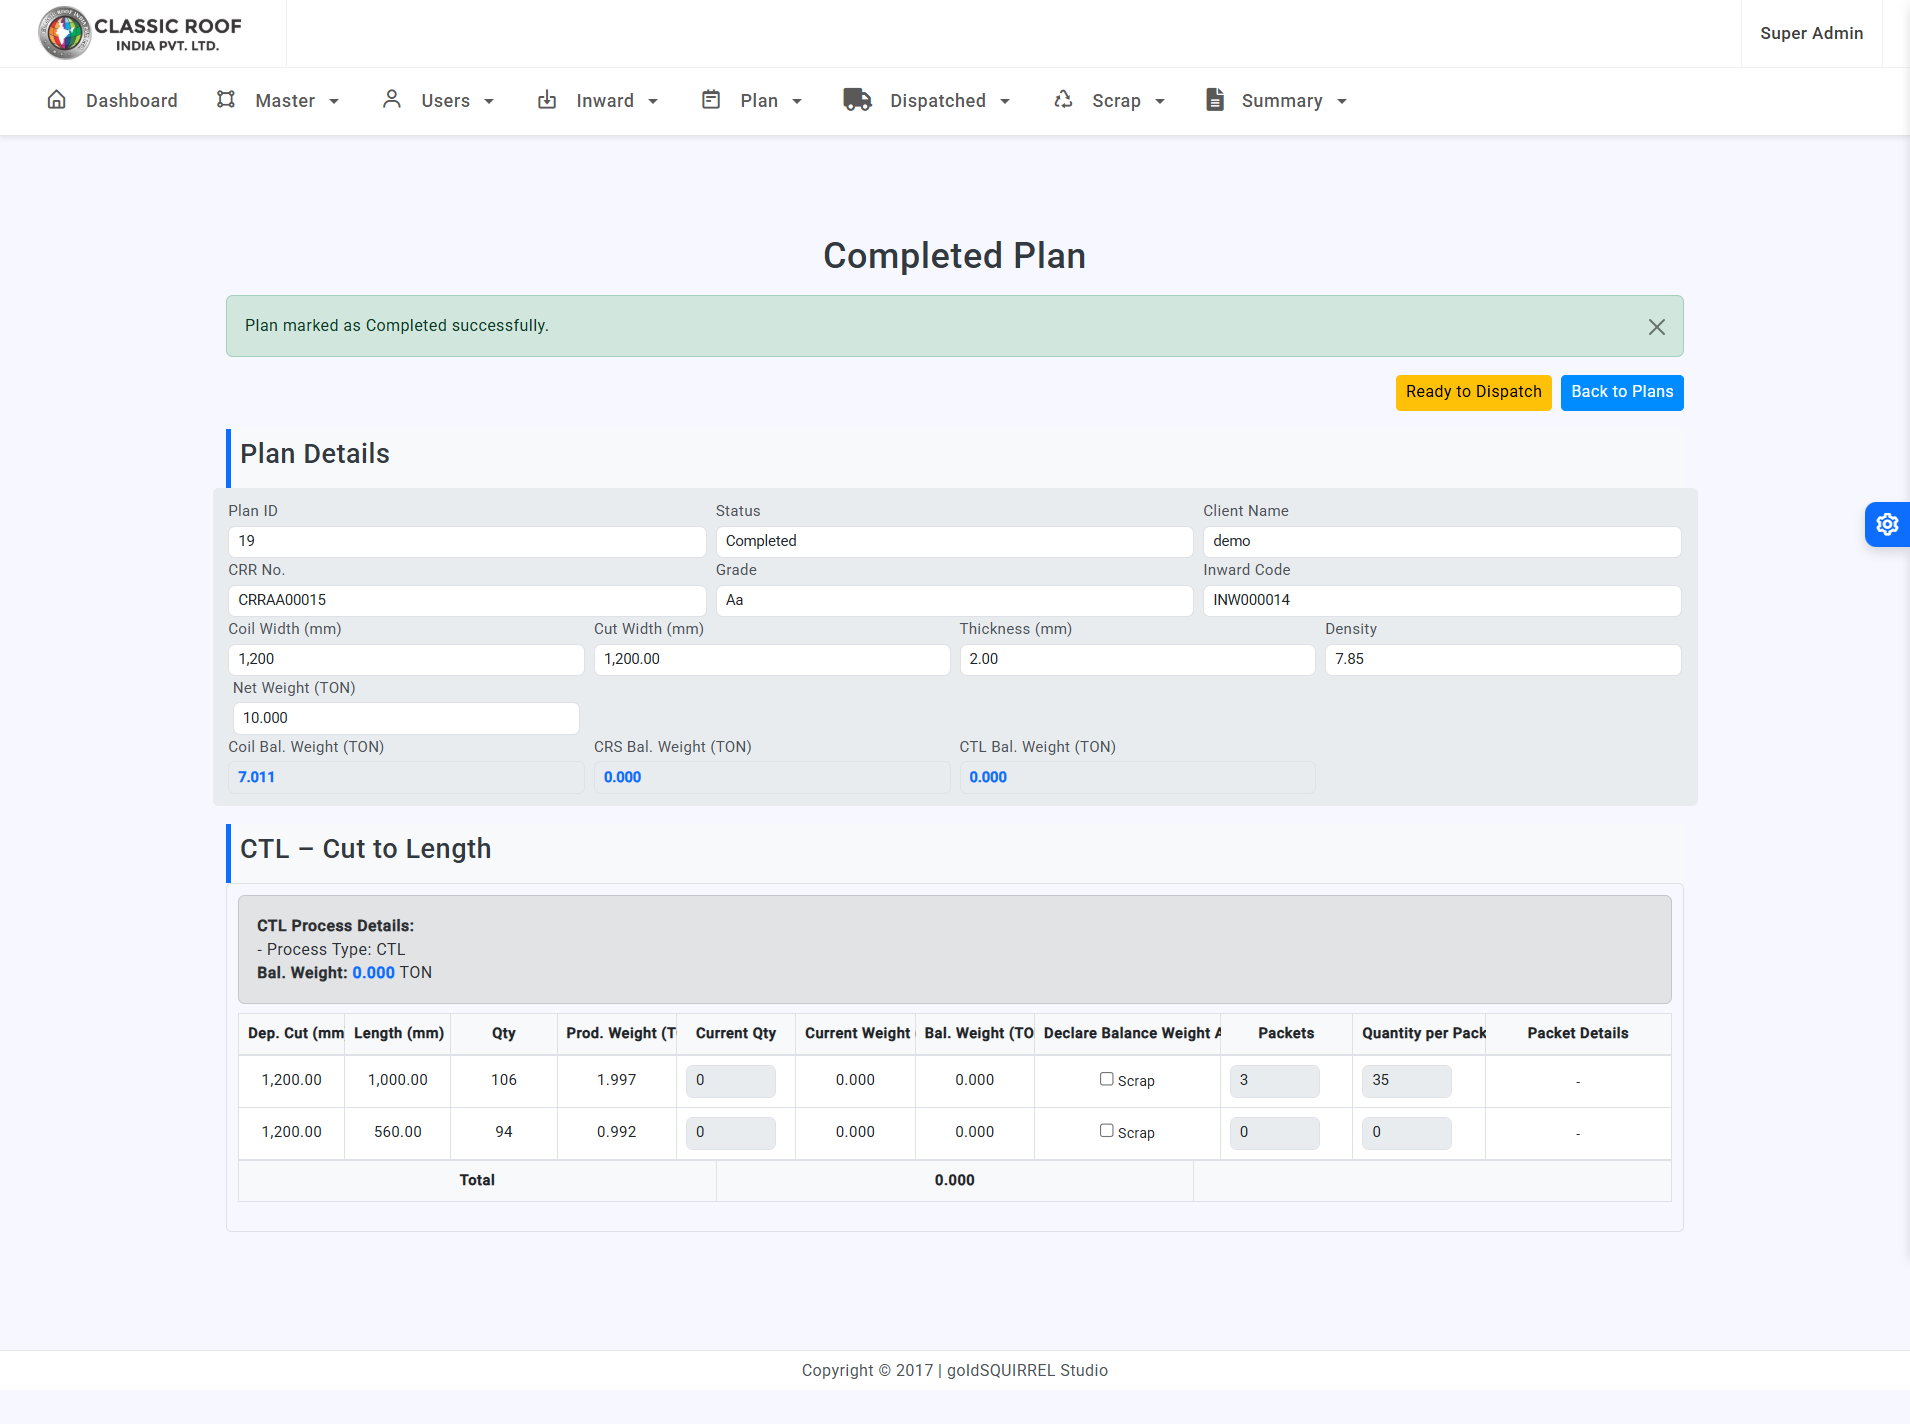Image resolution: width=1910 pixels, height=1424 pixels.
Task: Click the Back to Plans button
Action: [x=1621, y=392]
